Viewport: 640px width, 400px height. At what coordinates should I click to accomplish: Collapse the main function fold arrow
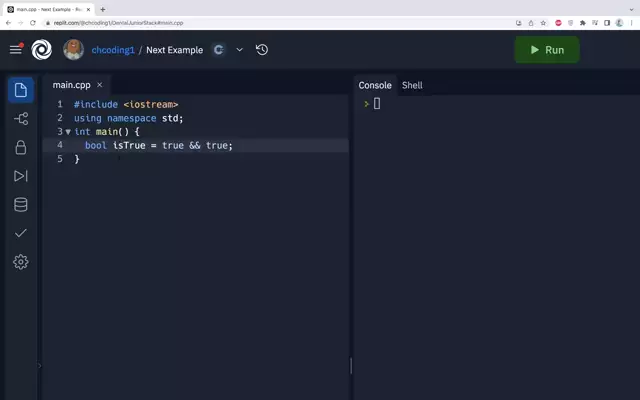pos(68,132)
